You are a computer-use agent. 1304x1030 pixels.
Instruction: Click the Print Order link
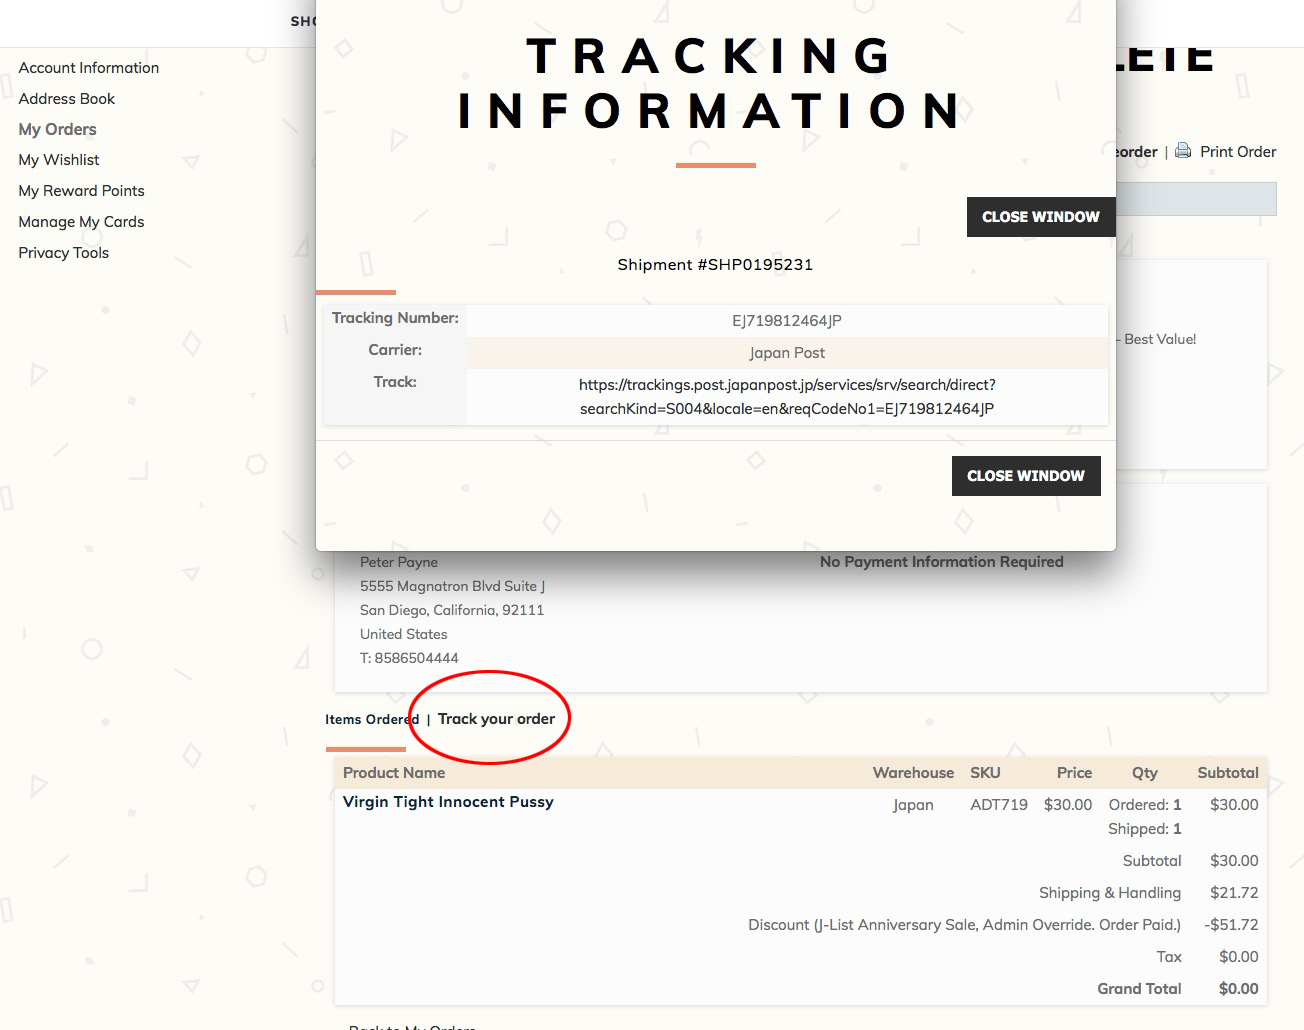(x=1238, y=151)
